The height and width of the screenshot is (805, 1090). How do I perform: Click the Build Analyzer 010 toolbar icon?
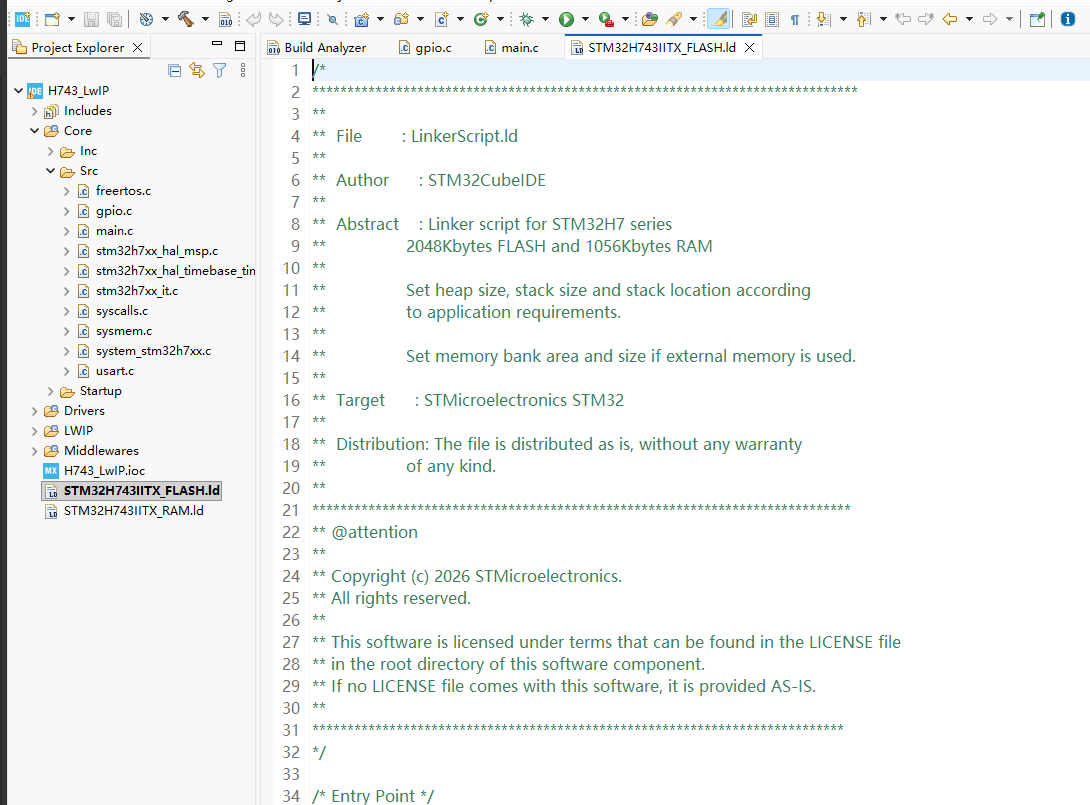[225, 19]
